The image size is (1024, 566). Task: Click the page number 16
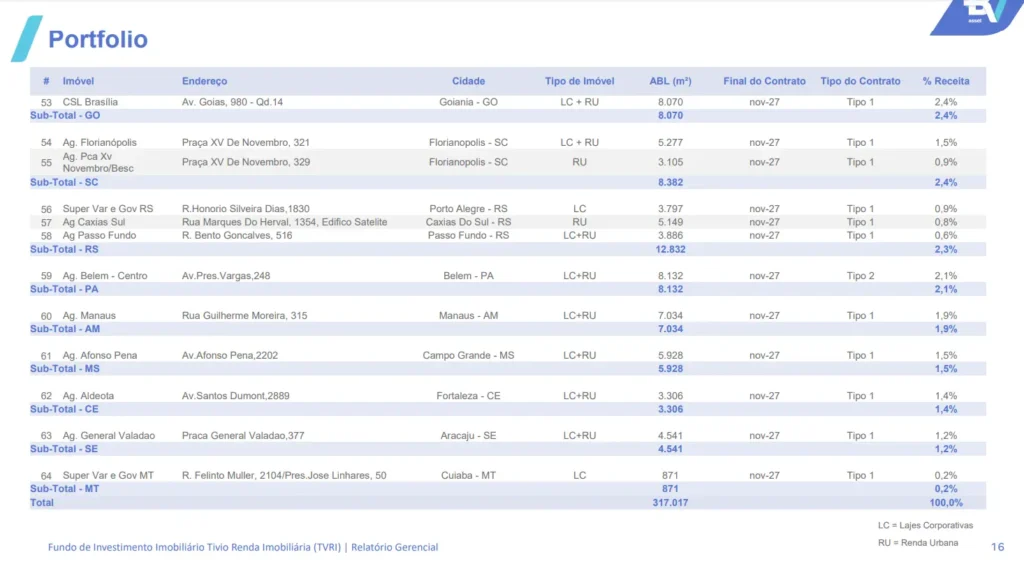996,547
